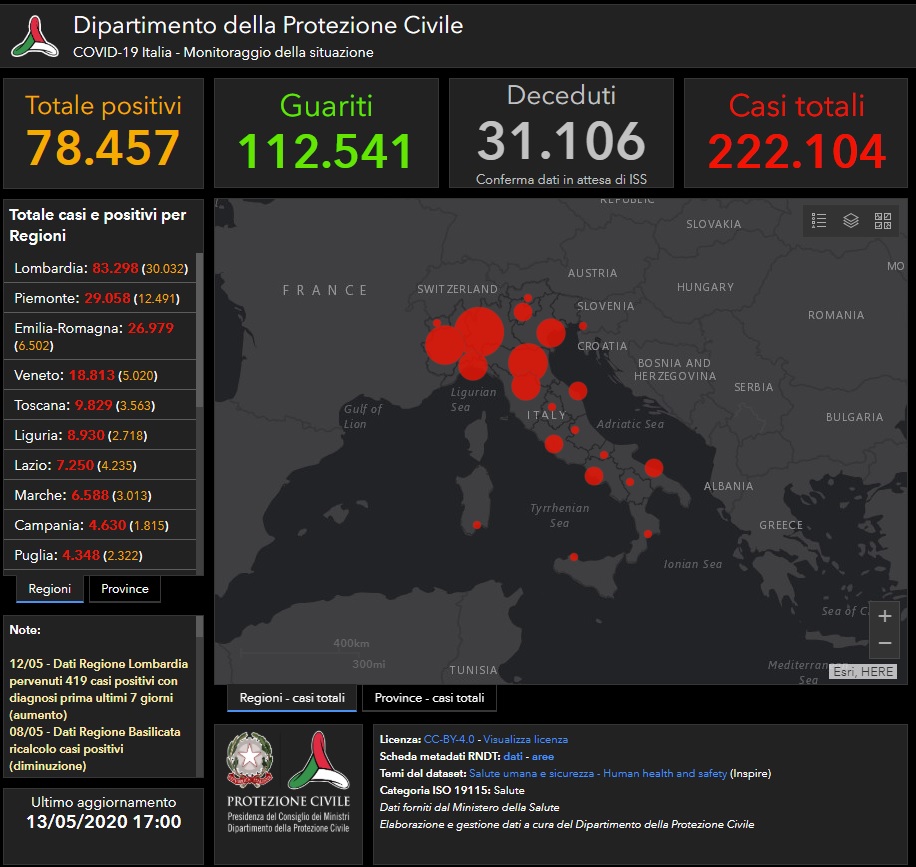Click the Dipartimento della Protezione Civile title
Image resolution: width=916 pixels, height=867 pixels.
coord(268,25)
